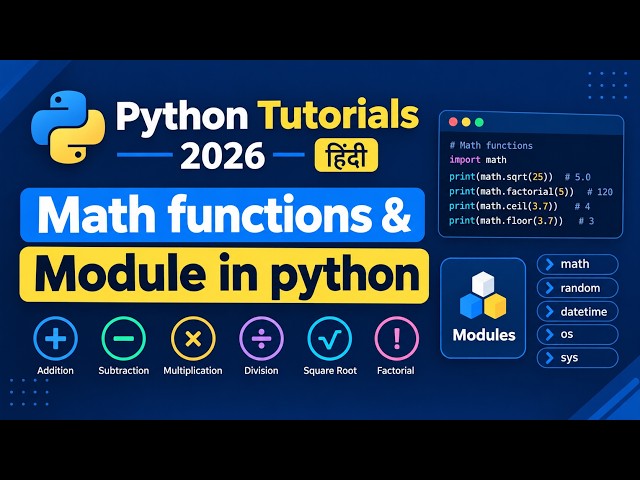Click the 'Addition' label text
The width and height of the screenshot is (640, 480).
56,371
